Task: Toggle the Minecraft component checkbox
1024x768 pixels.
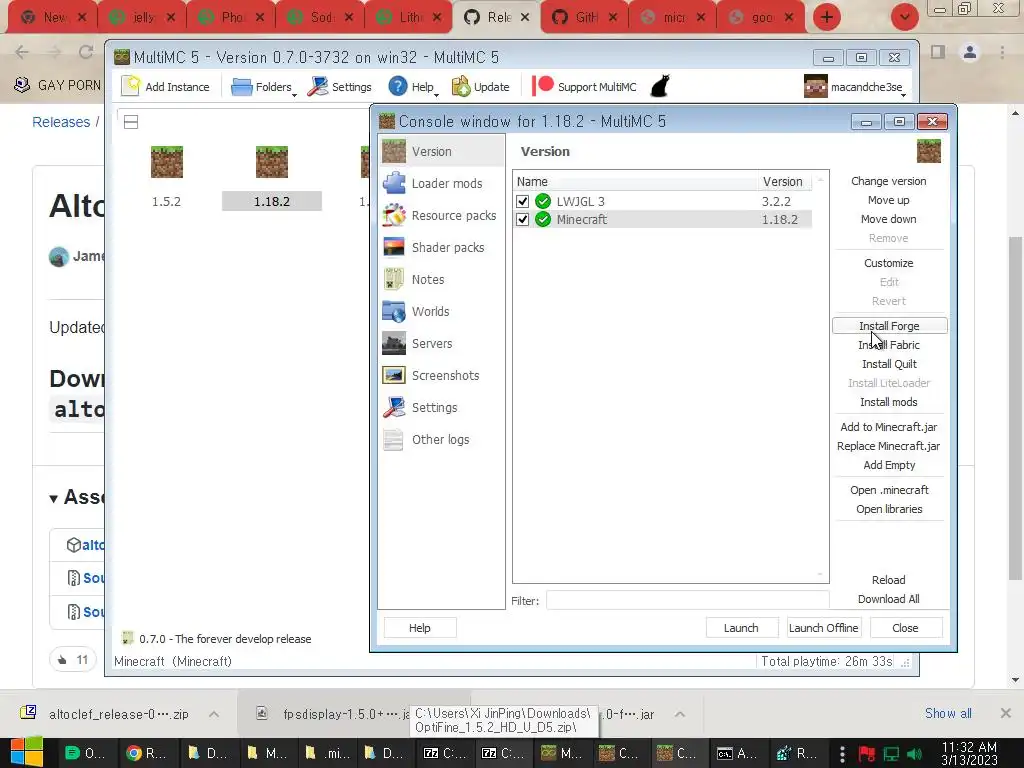Action: [x=522, y=219]
